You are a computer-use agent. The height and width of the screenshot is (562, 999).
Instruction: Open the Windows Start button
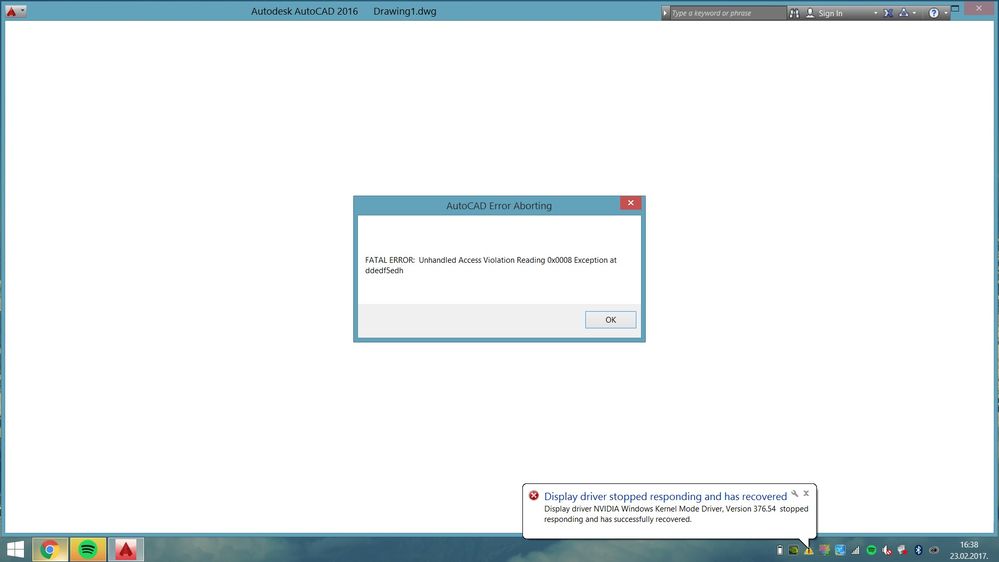point(15,549)
